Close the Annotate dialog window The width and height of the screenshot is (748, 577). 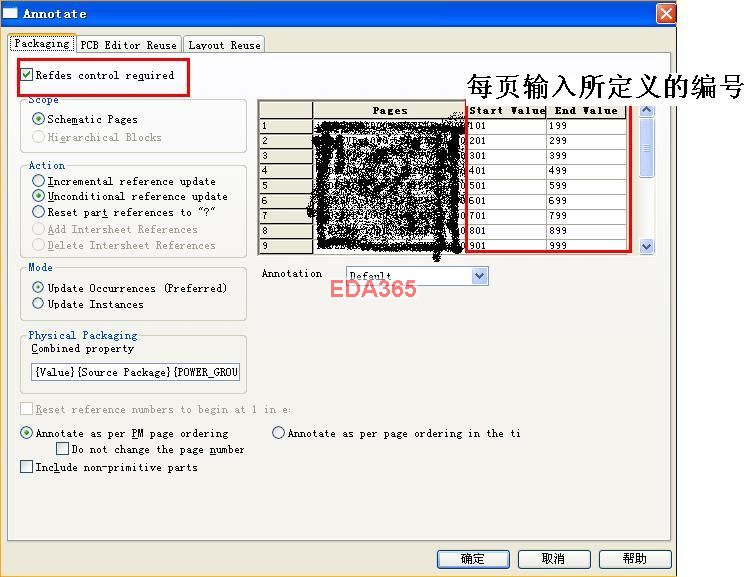pyautogui.click(x=665, y=13)
